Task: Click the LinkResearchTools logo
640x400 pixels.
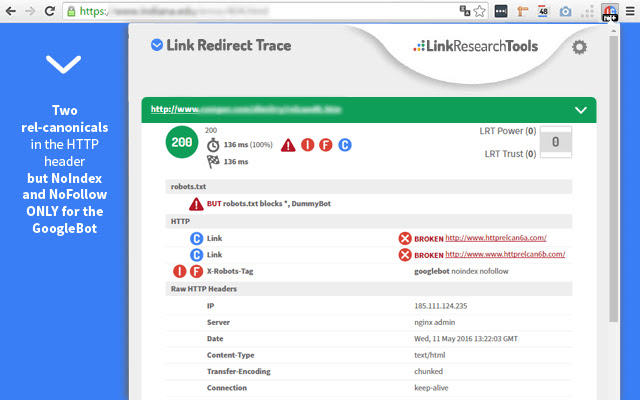Action: point(475,46)
